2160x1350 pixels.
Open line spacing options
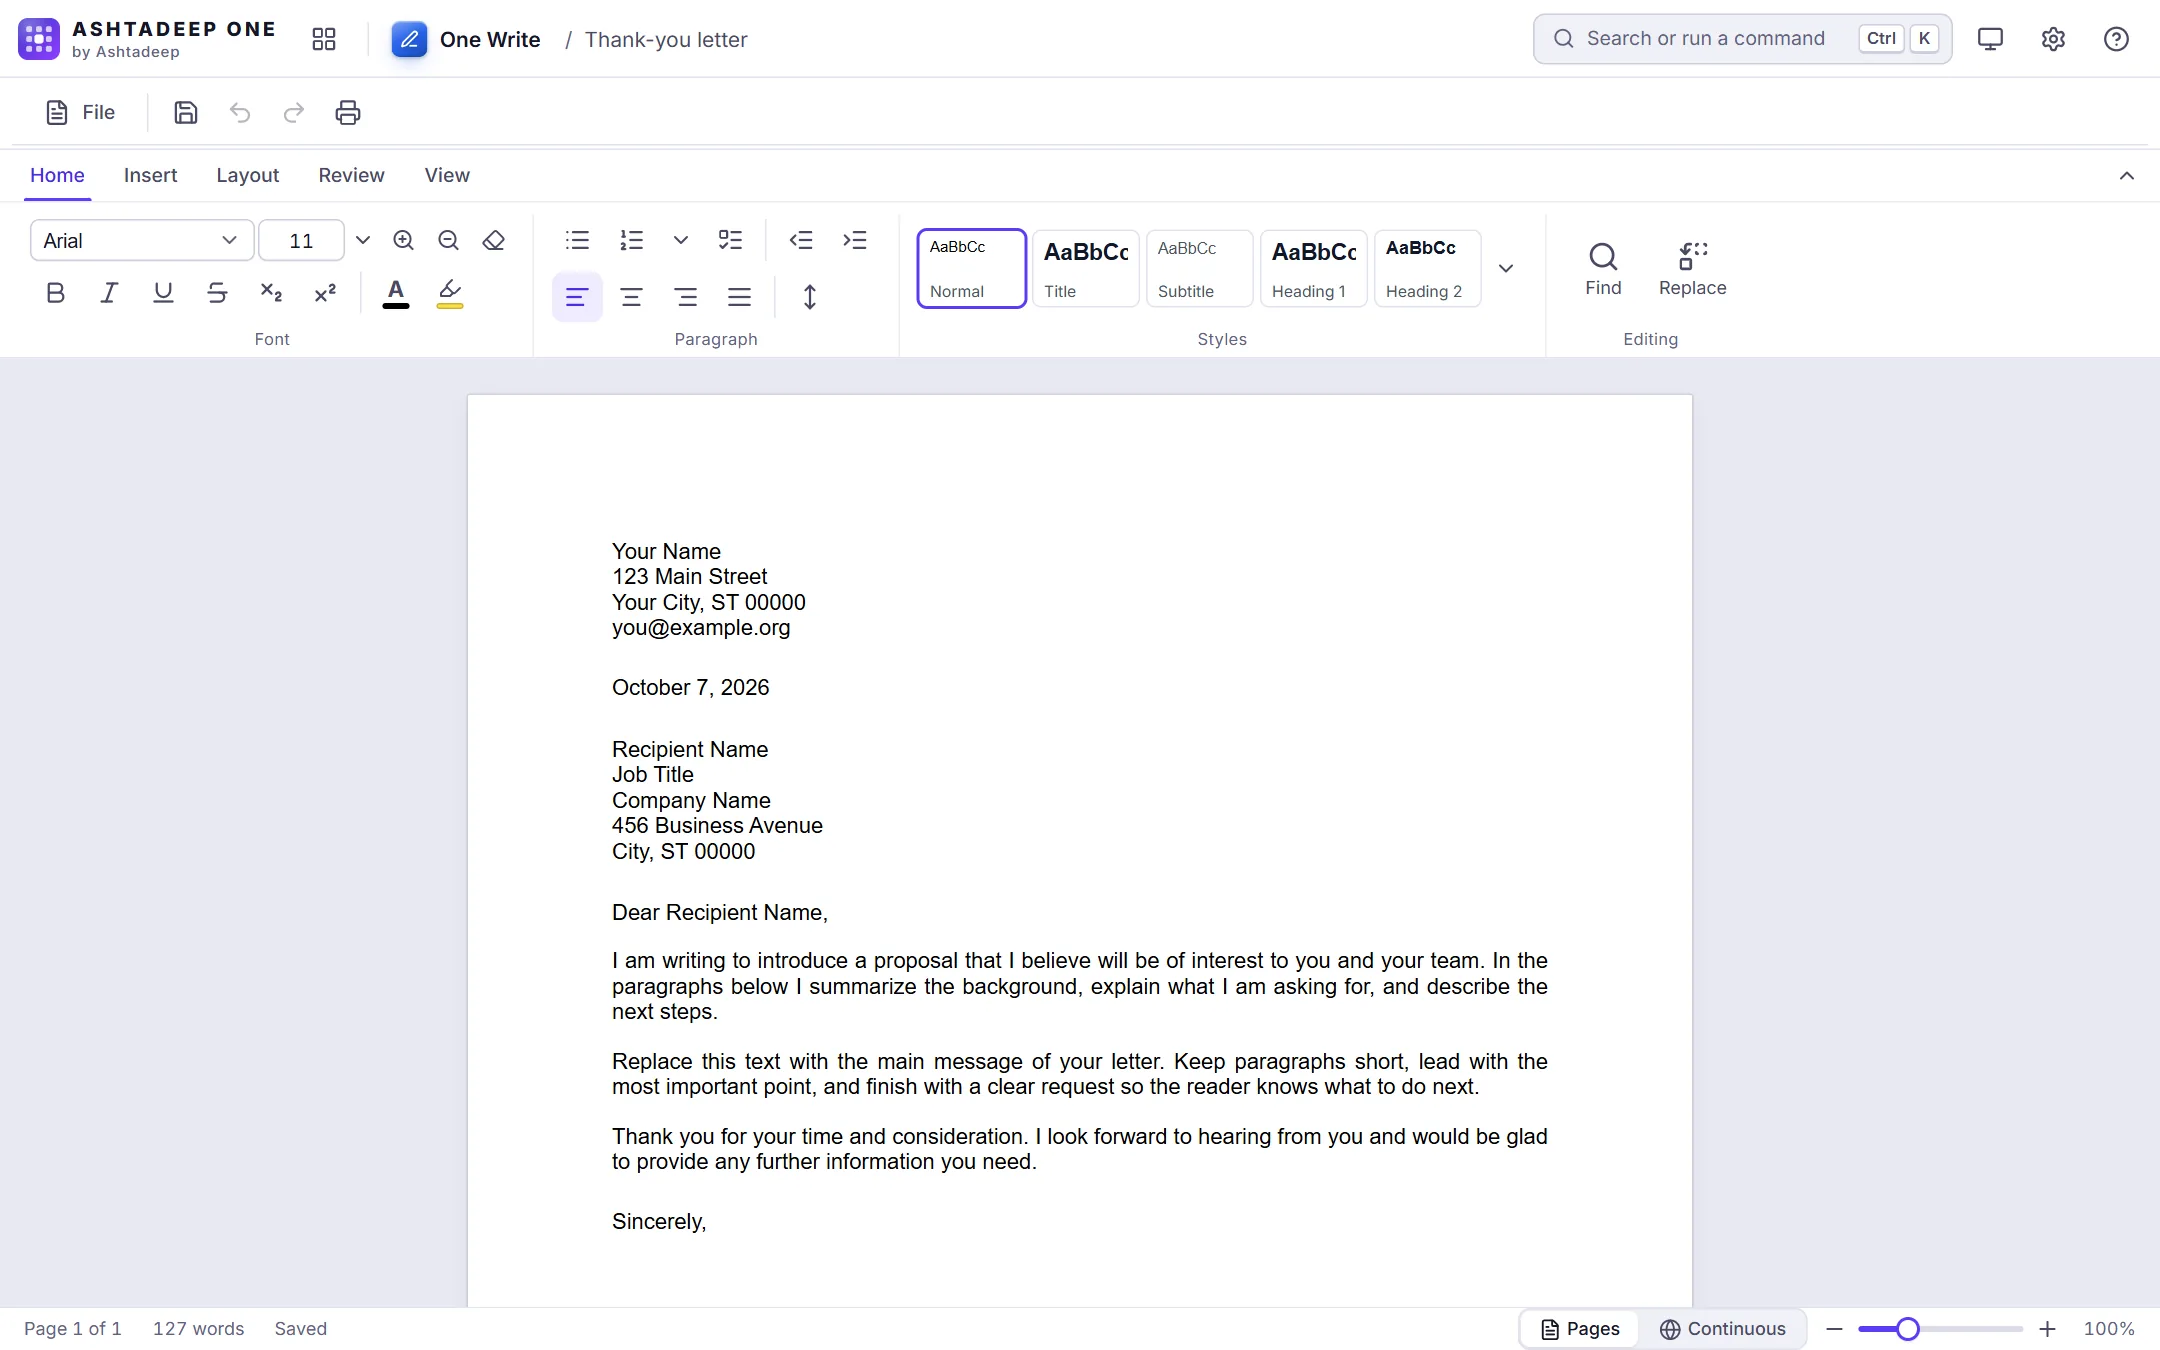coord(810,297)
